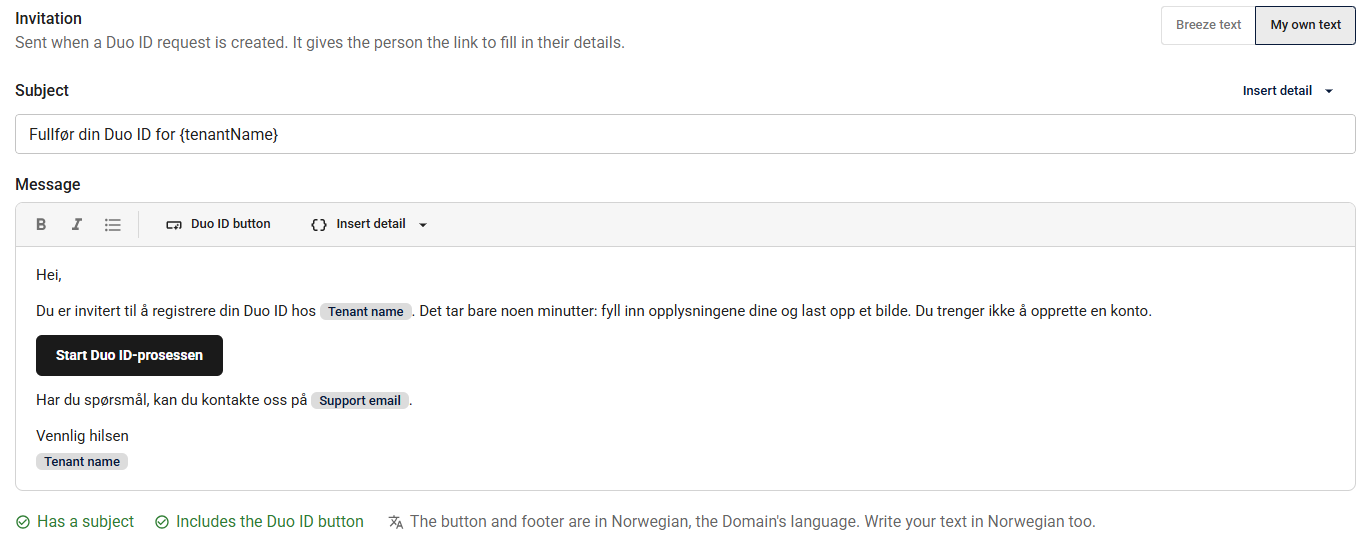Toggle italic formatting in message toolbar
The image size is (1369, 542).
[x=76, y=224]
